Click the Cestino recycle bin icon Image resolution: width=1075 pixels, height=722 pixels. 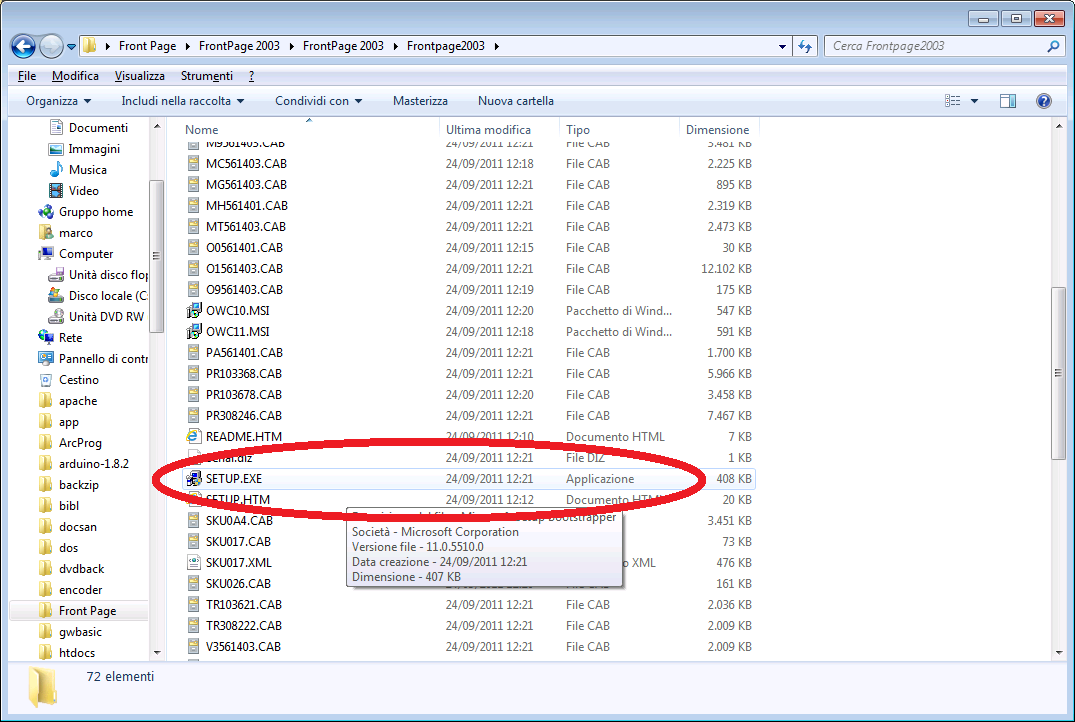(46, 380)
